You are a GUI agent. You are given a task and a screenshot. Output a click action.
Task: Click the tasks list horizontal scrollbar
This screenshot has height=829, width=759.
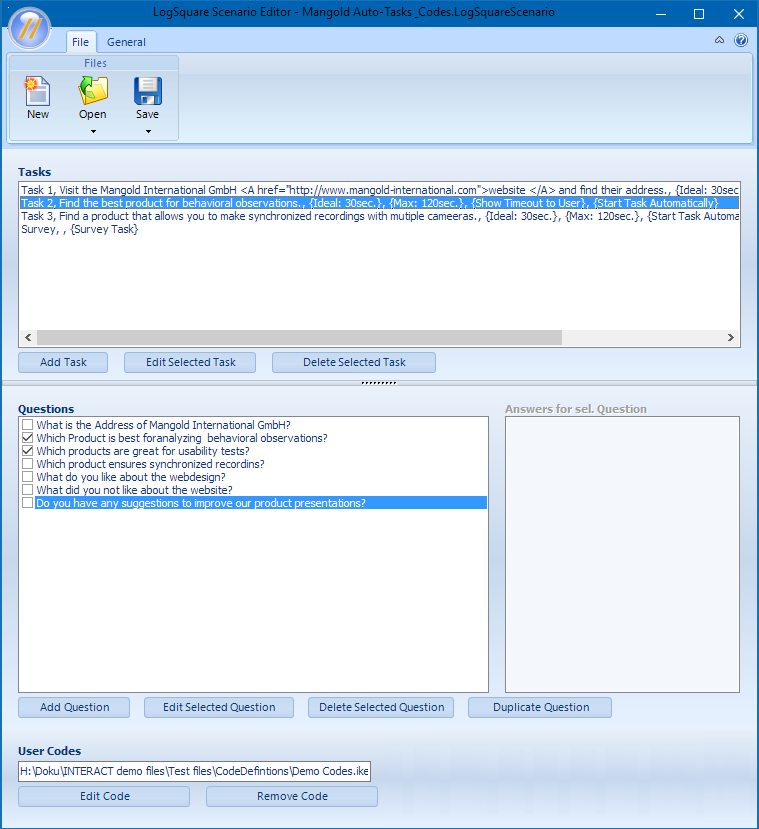[300, 338]
